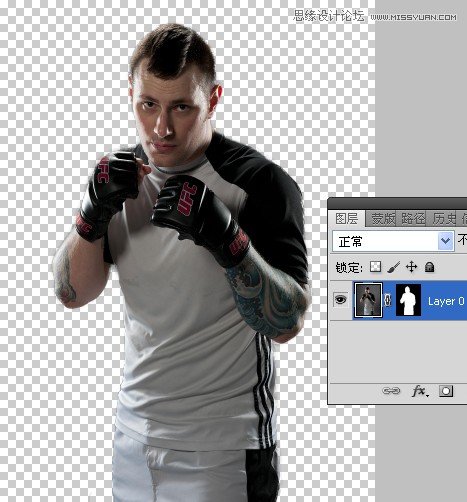467x502 pixels.
Task: Click the link layers icon at panel bottom
Action: click(391, 391)
